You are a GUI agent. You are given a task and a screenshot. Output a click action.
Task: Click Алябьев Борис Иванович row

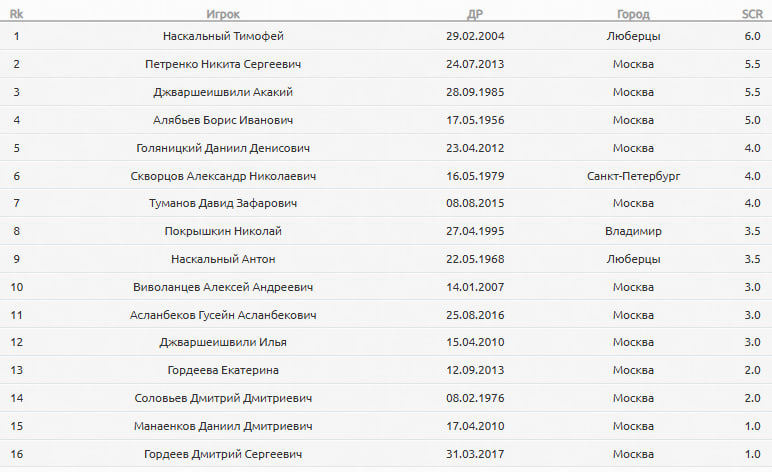coord(386,120)
